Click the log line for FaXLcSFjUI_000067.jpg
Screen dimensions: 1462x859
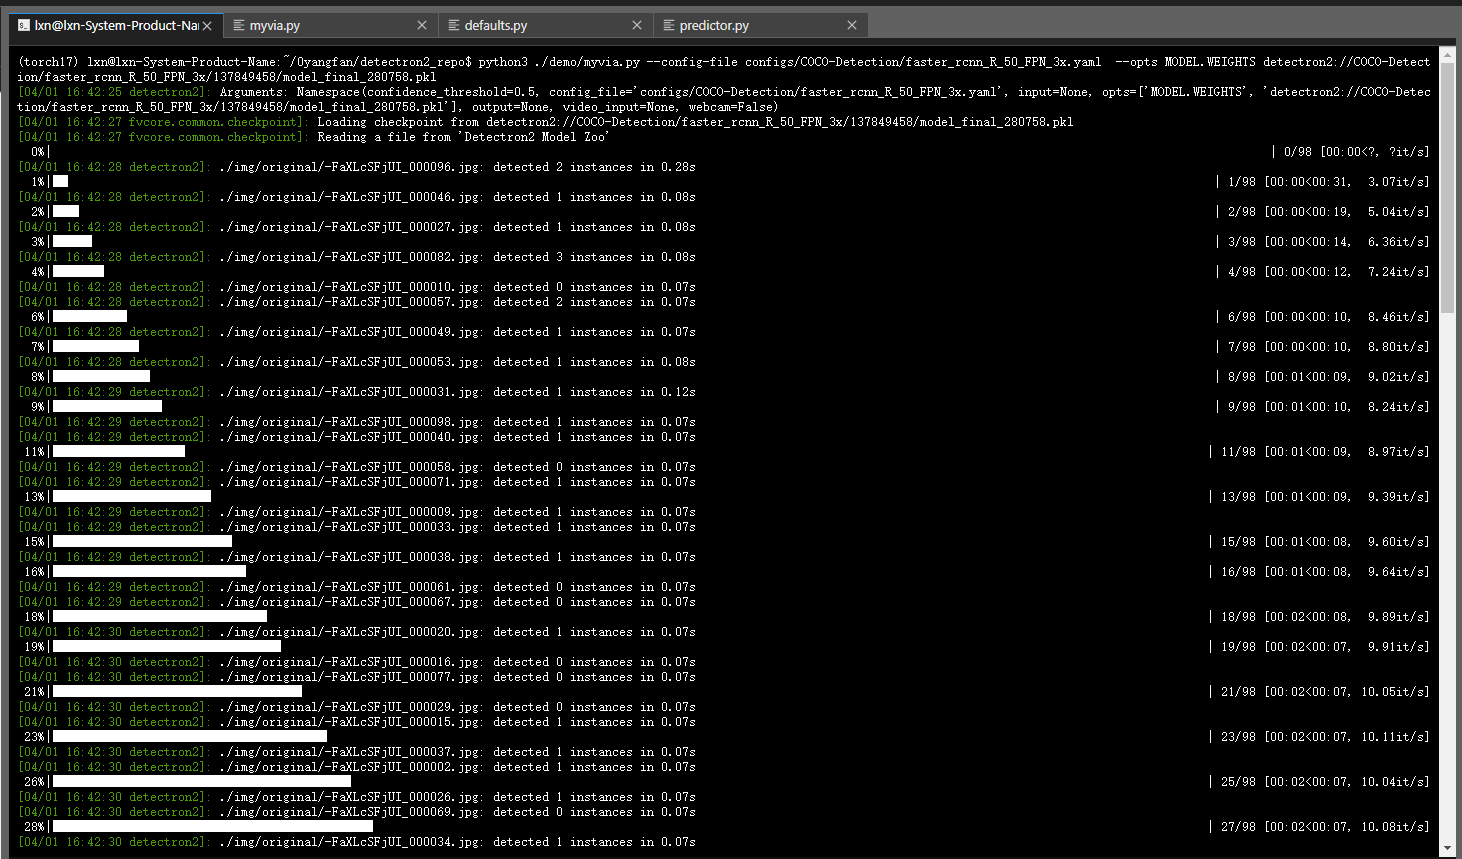(x=357, y=602)
